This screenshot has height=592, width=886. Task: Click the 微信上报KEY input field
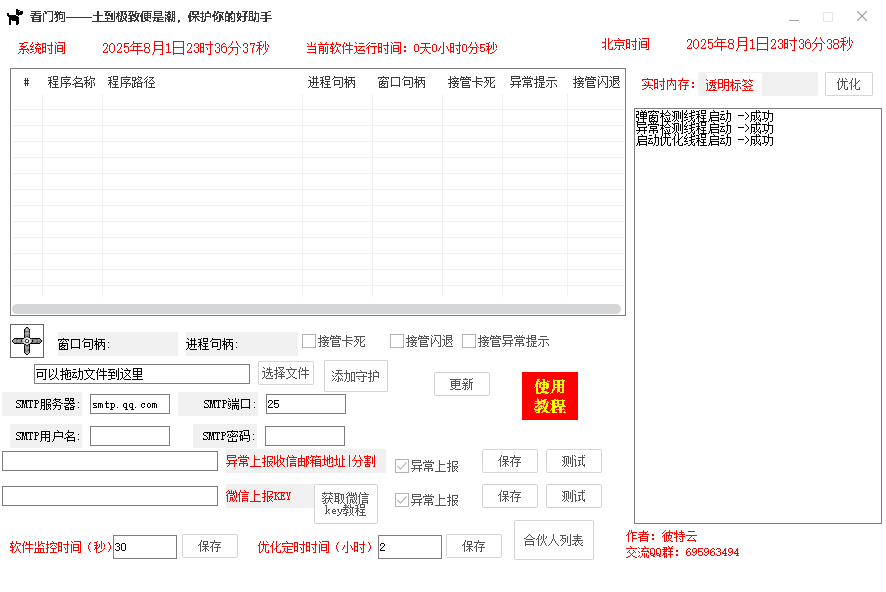[110, 496]
